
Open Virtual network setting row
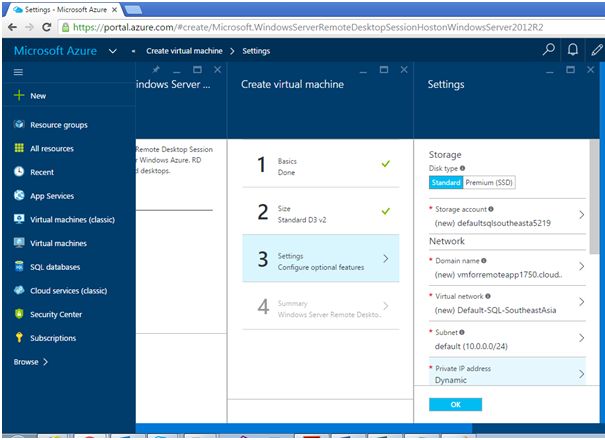click(x=507, y=303)
